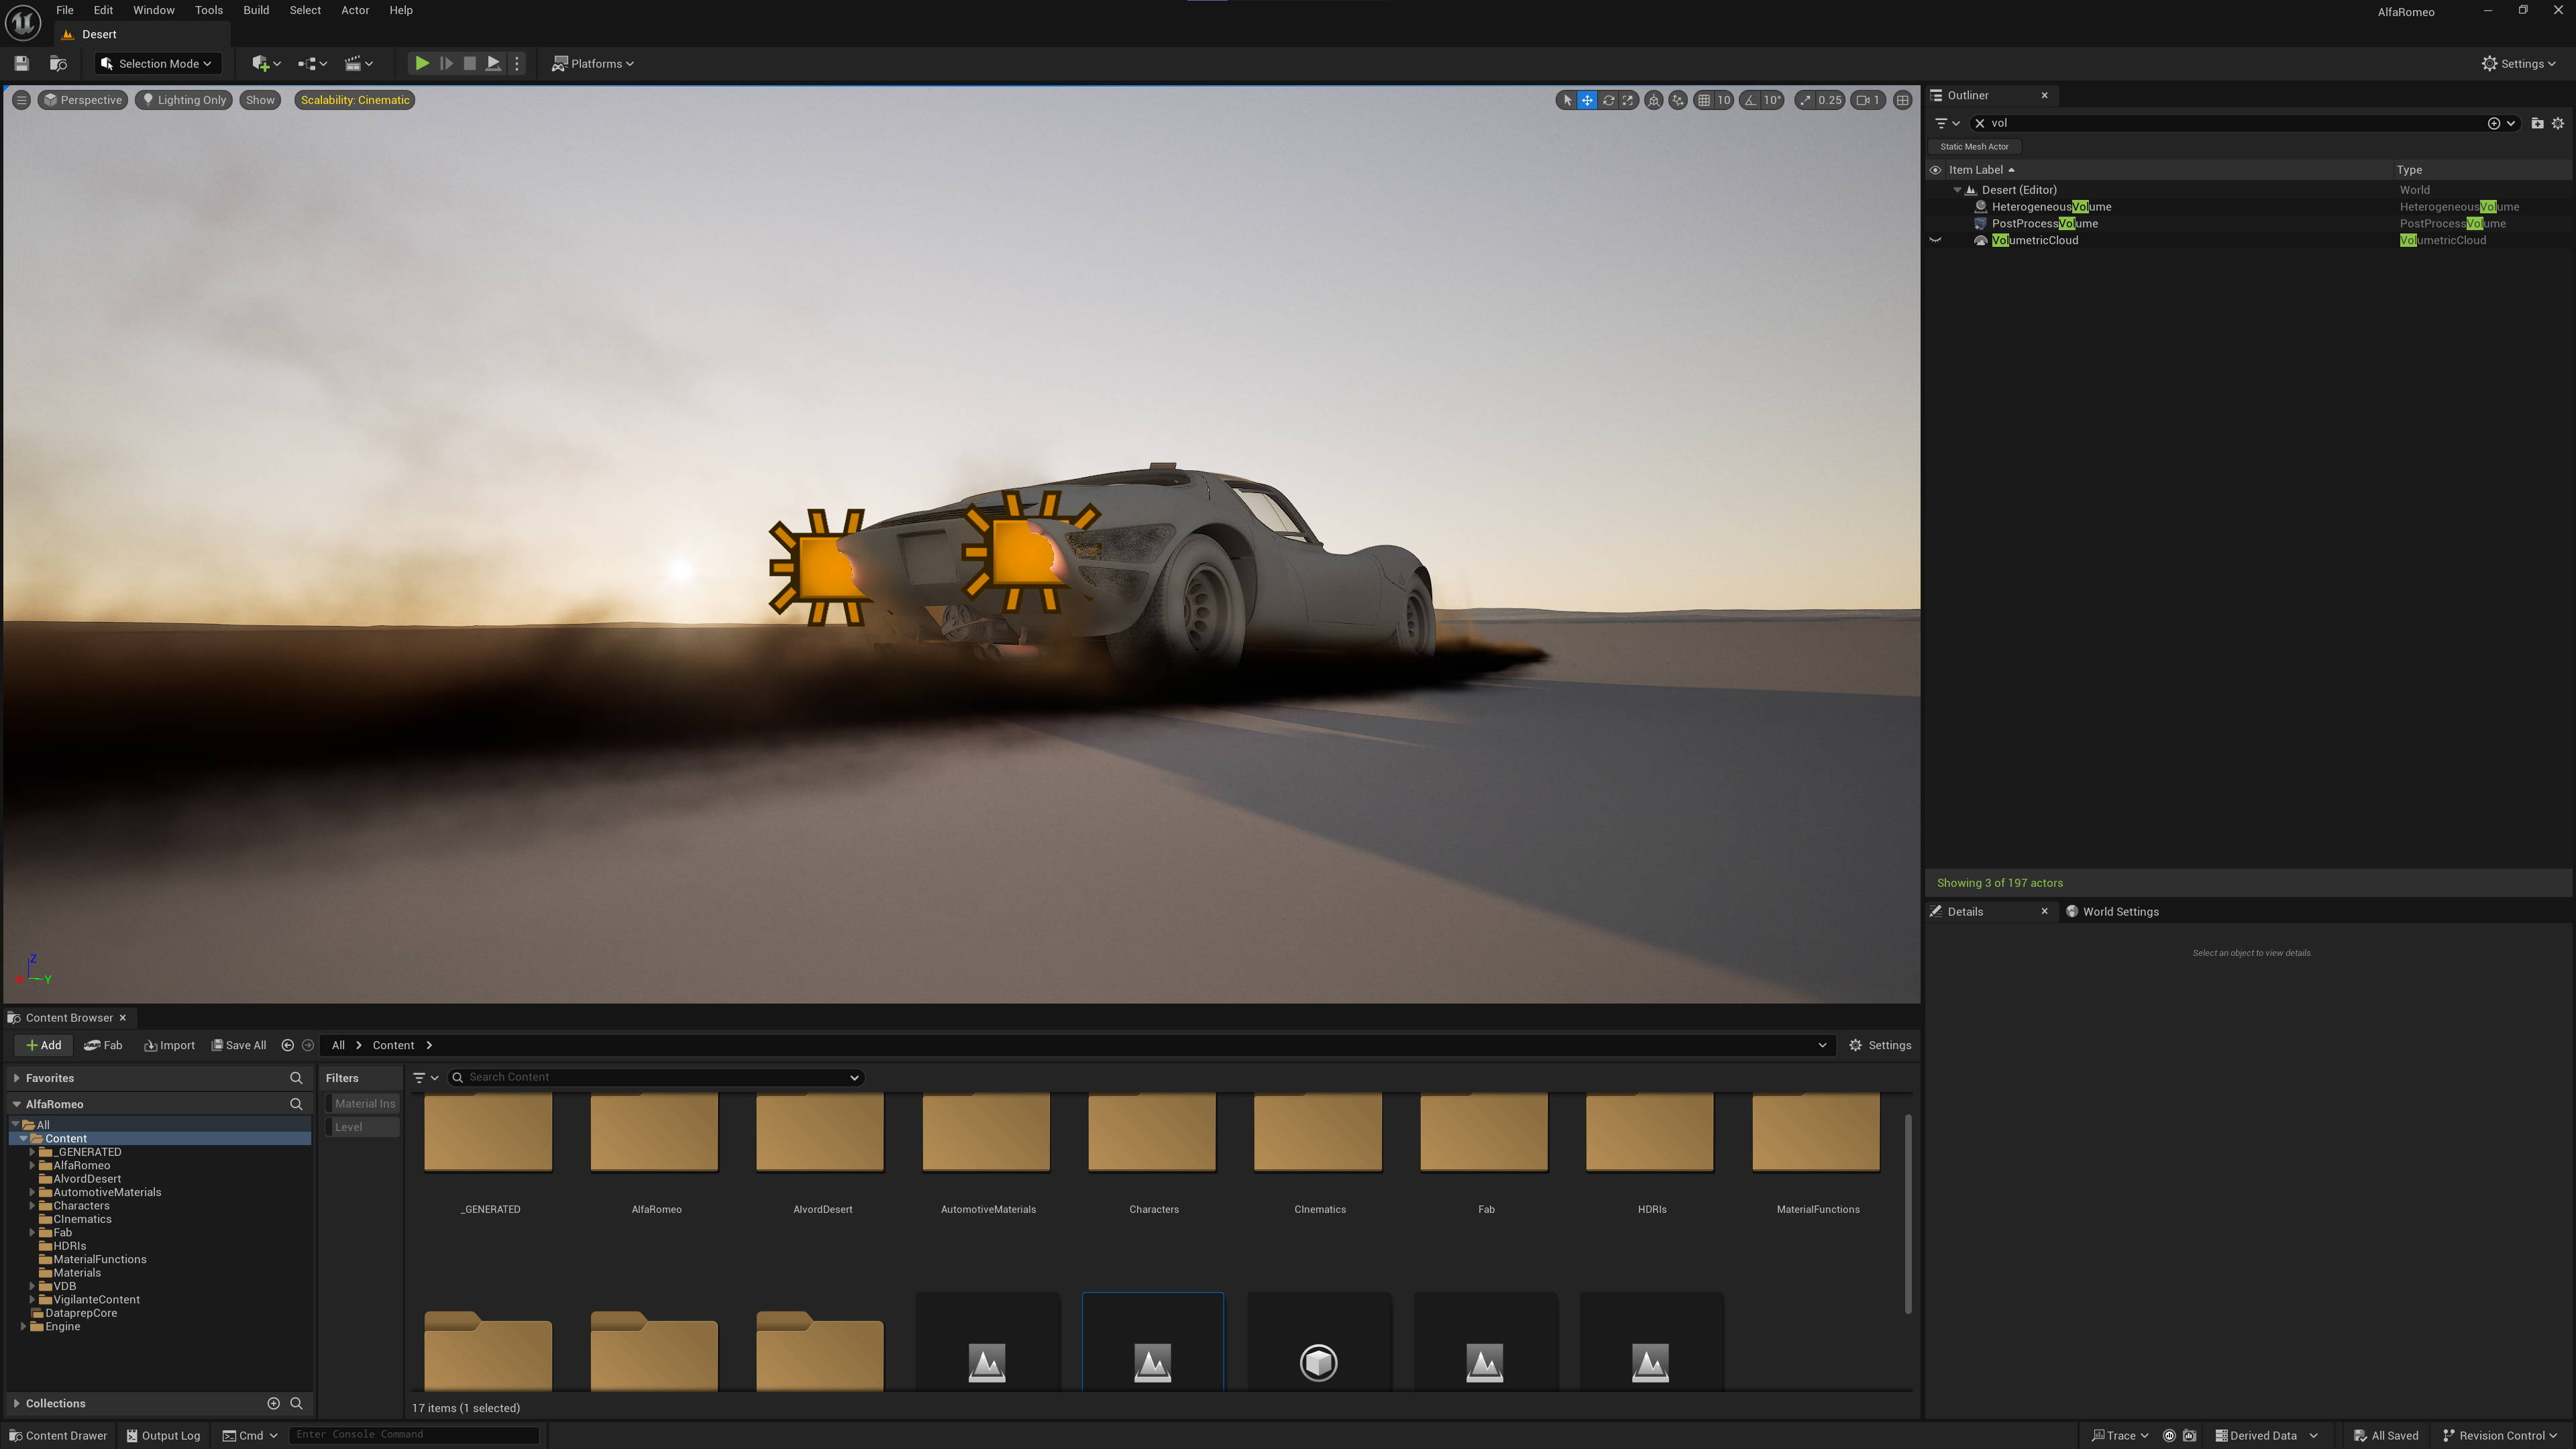The height and width of the screenshot is (1449, 2576).
Task: Clear the Outliner search text
Action: click(1979, 123)
